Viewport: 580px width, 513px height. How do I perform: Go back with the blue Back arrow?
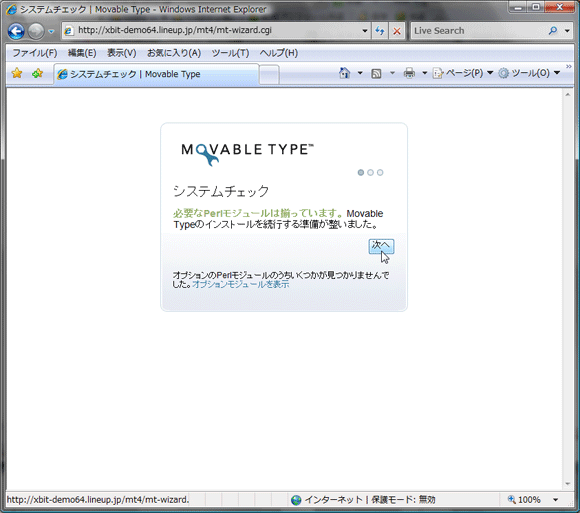[x=16, y=31]
